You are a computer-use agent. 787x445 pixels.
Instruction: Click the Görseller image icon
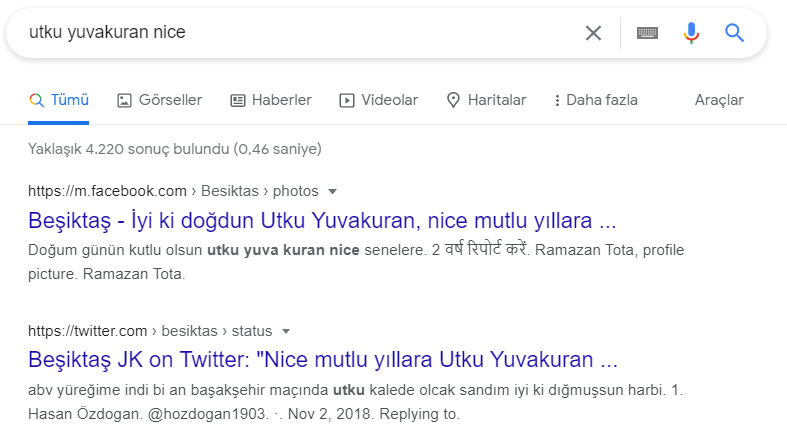coord(125,100)
